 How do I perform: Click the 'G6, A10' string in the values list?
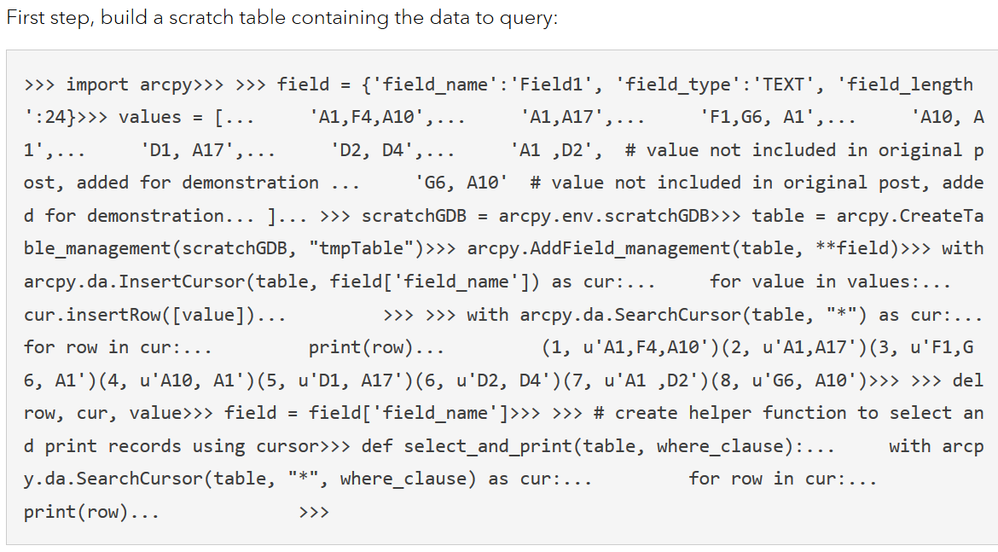(x=461, y=183)
